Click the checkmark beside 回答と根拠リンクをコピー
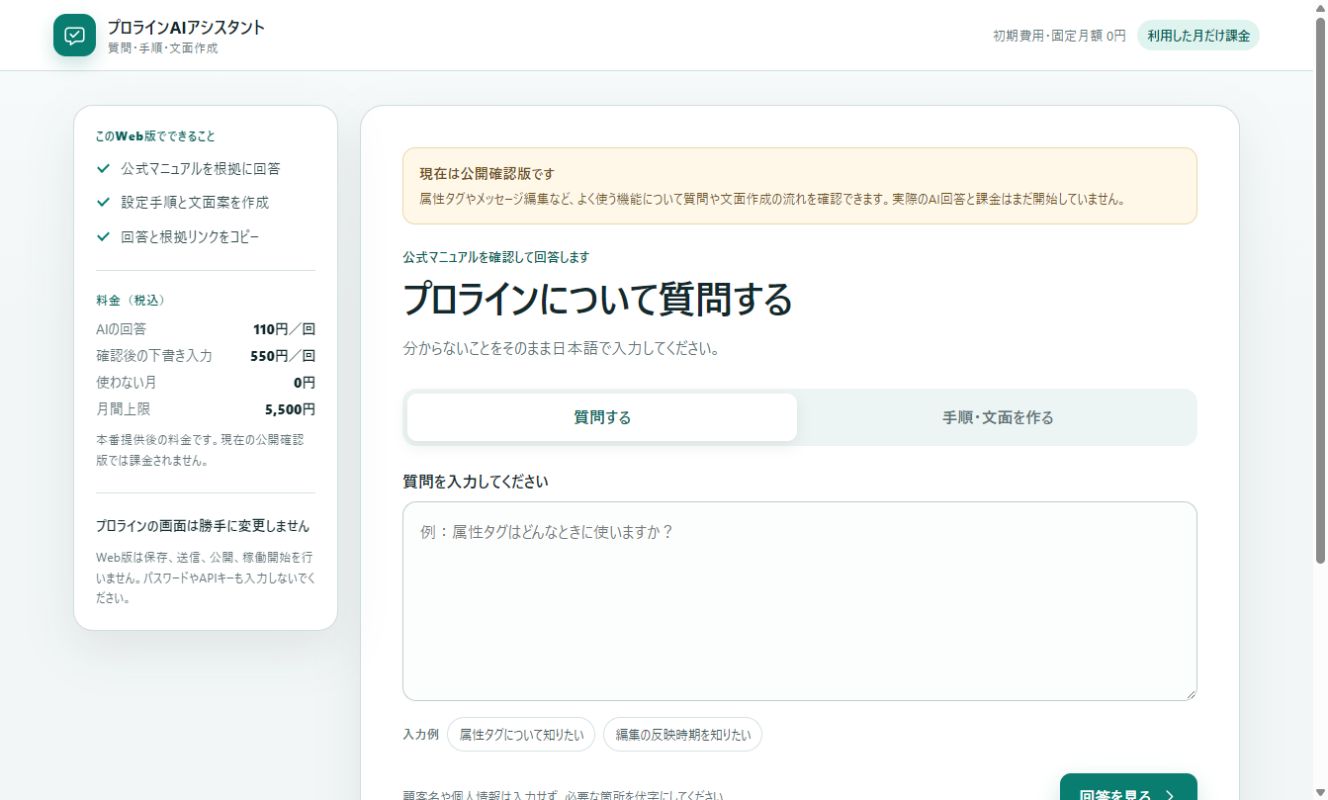The height and width of the screenshot is (800, 1328). pyautogui.click(x=103, y=236)
